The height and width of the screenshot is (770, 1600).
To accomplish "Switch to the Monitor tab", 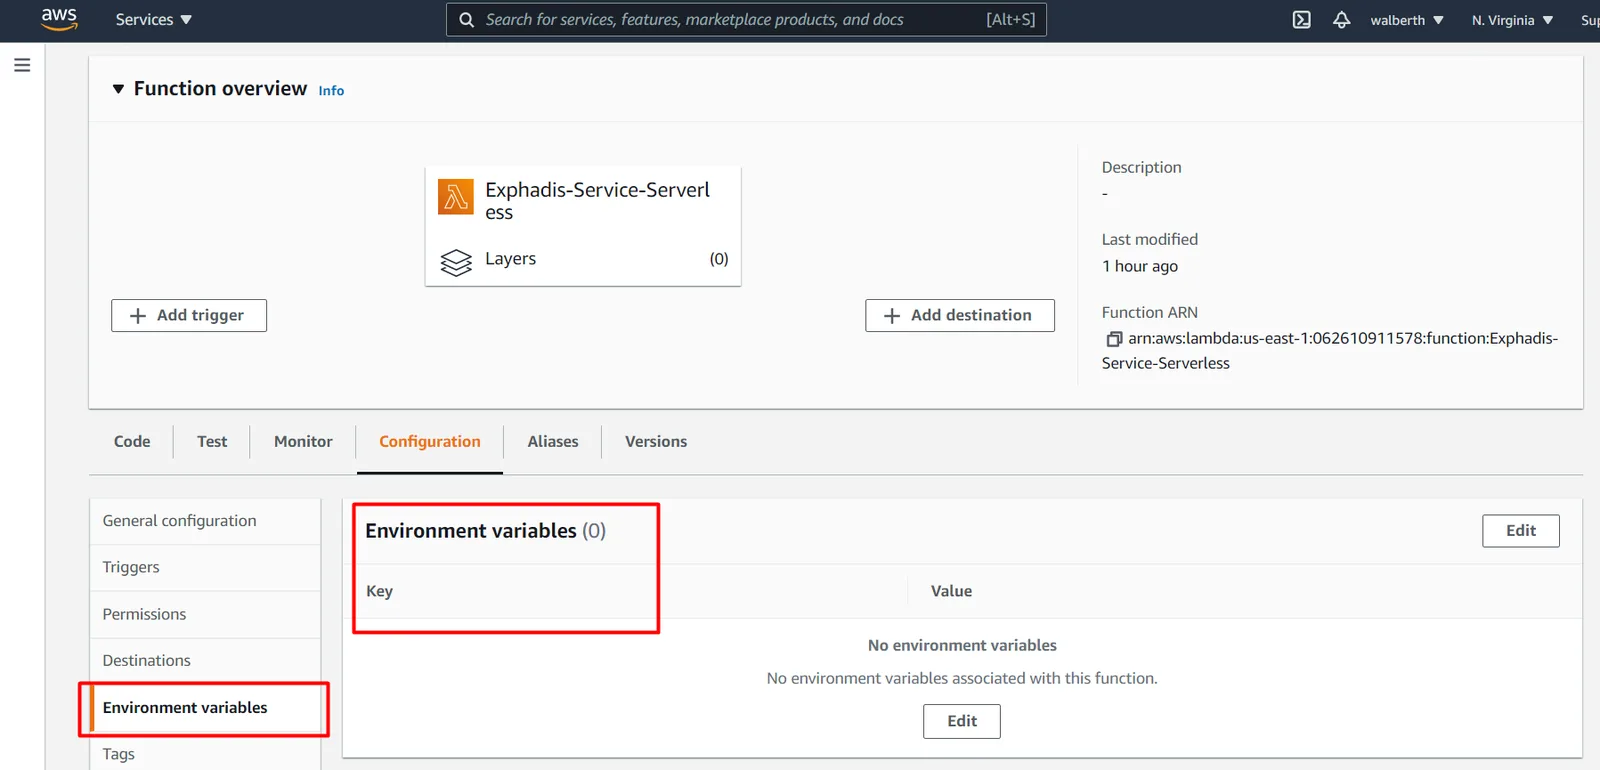I will 303,441.
